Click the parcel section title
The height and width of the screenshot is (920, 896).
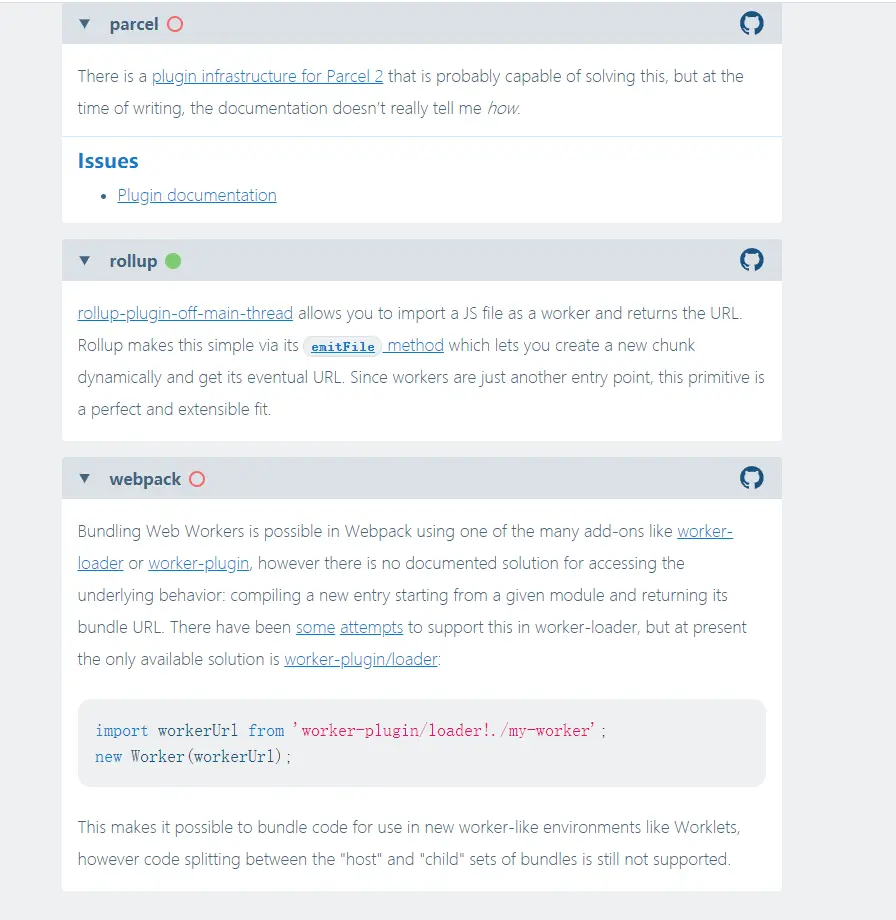pyautogui.click(x=134, y=24)
